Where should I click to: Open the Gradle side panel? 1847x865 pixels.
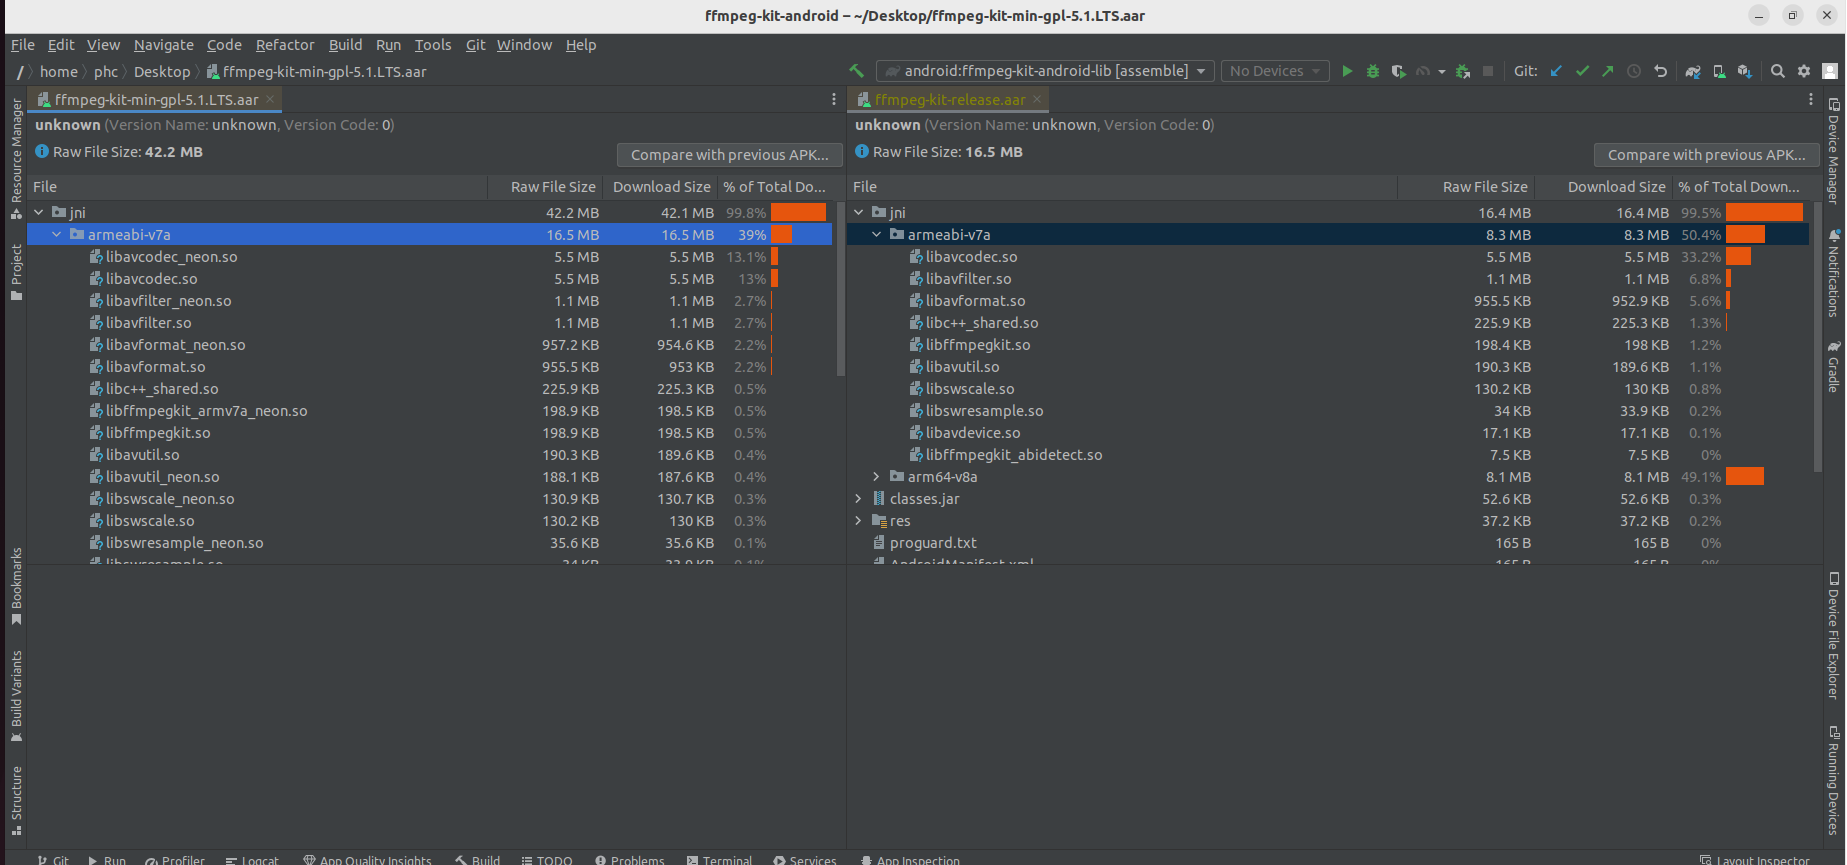pos(1833,367)
